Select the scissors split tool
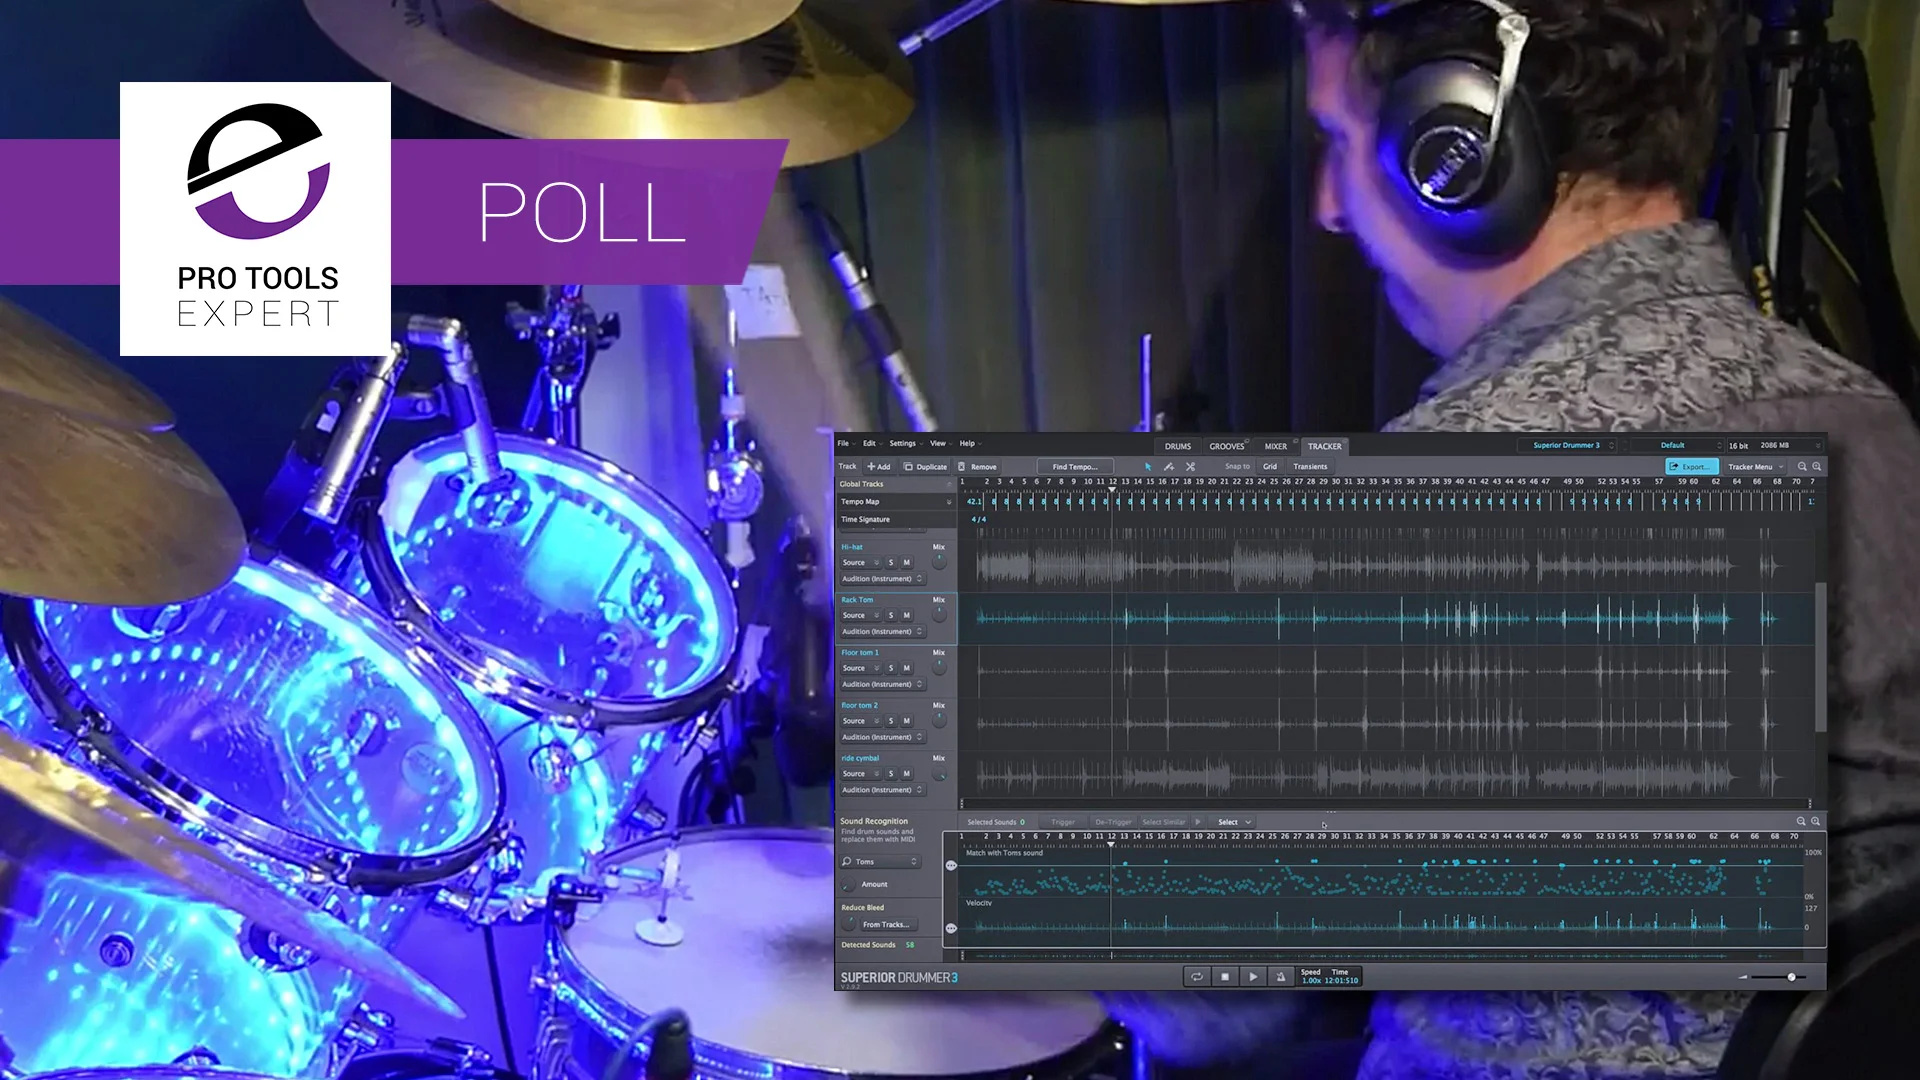This screenshot has height=1080, width=1920. (1190, 467)
